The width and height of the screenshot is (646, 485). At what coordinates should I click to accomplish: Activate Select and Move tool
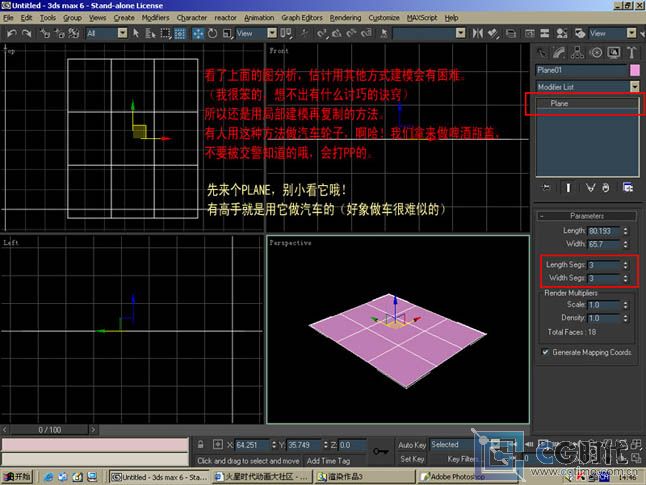[x=198, y=33]
